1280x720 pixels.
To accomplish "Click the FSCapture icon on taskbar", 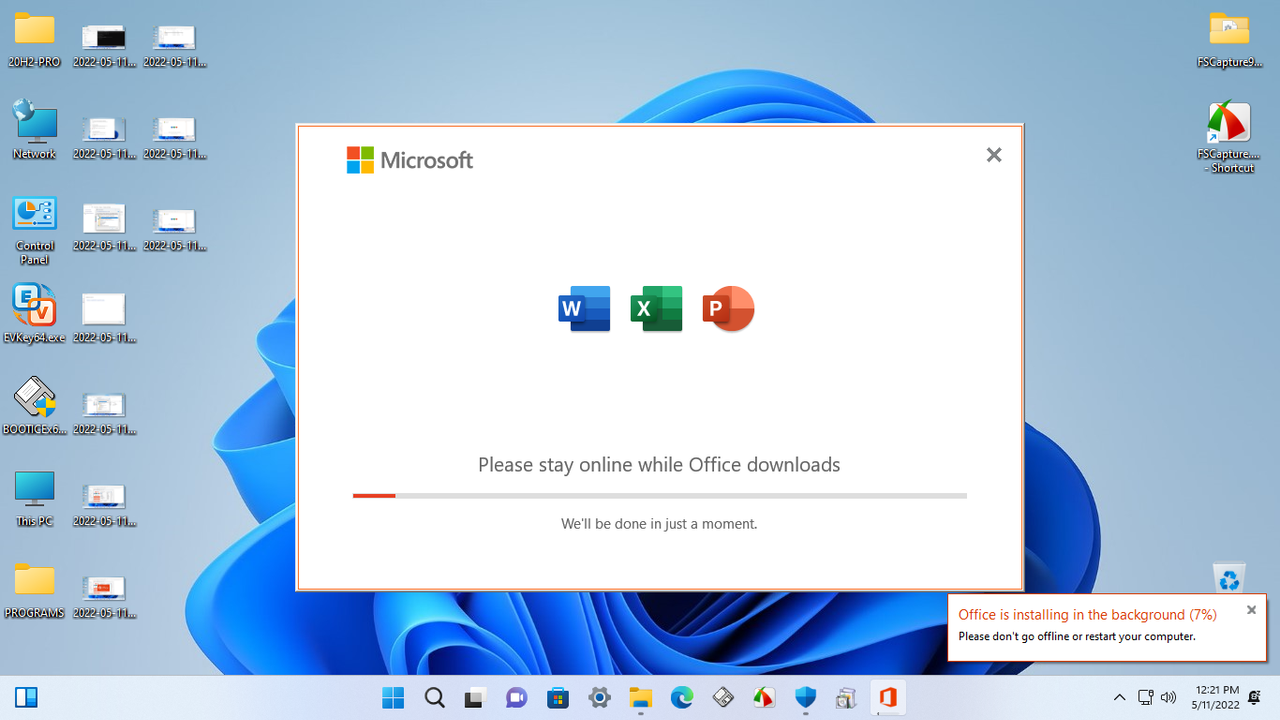I will point(764,698).
